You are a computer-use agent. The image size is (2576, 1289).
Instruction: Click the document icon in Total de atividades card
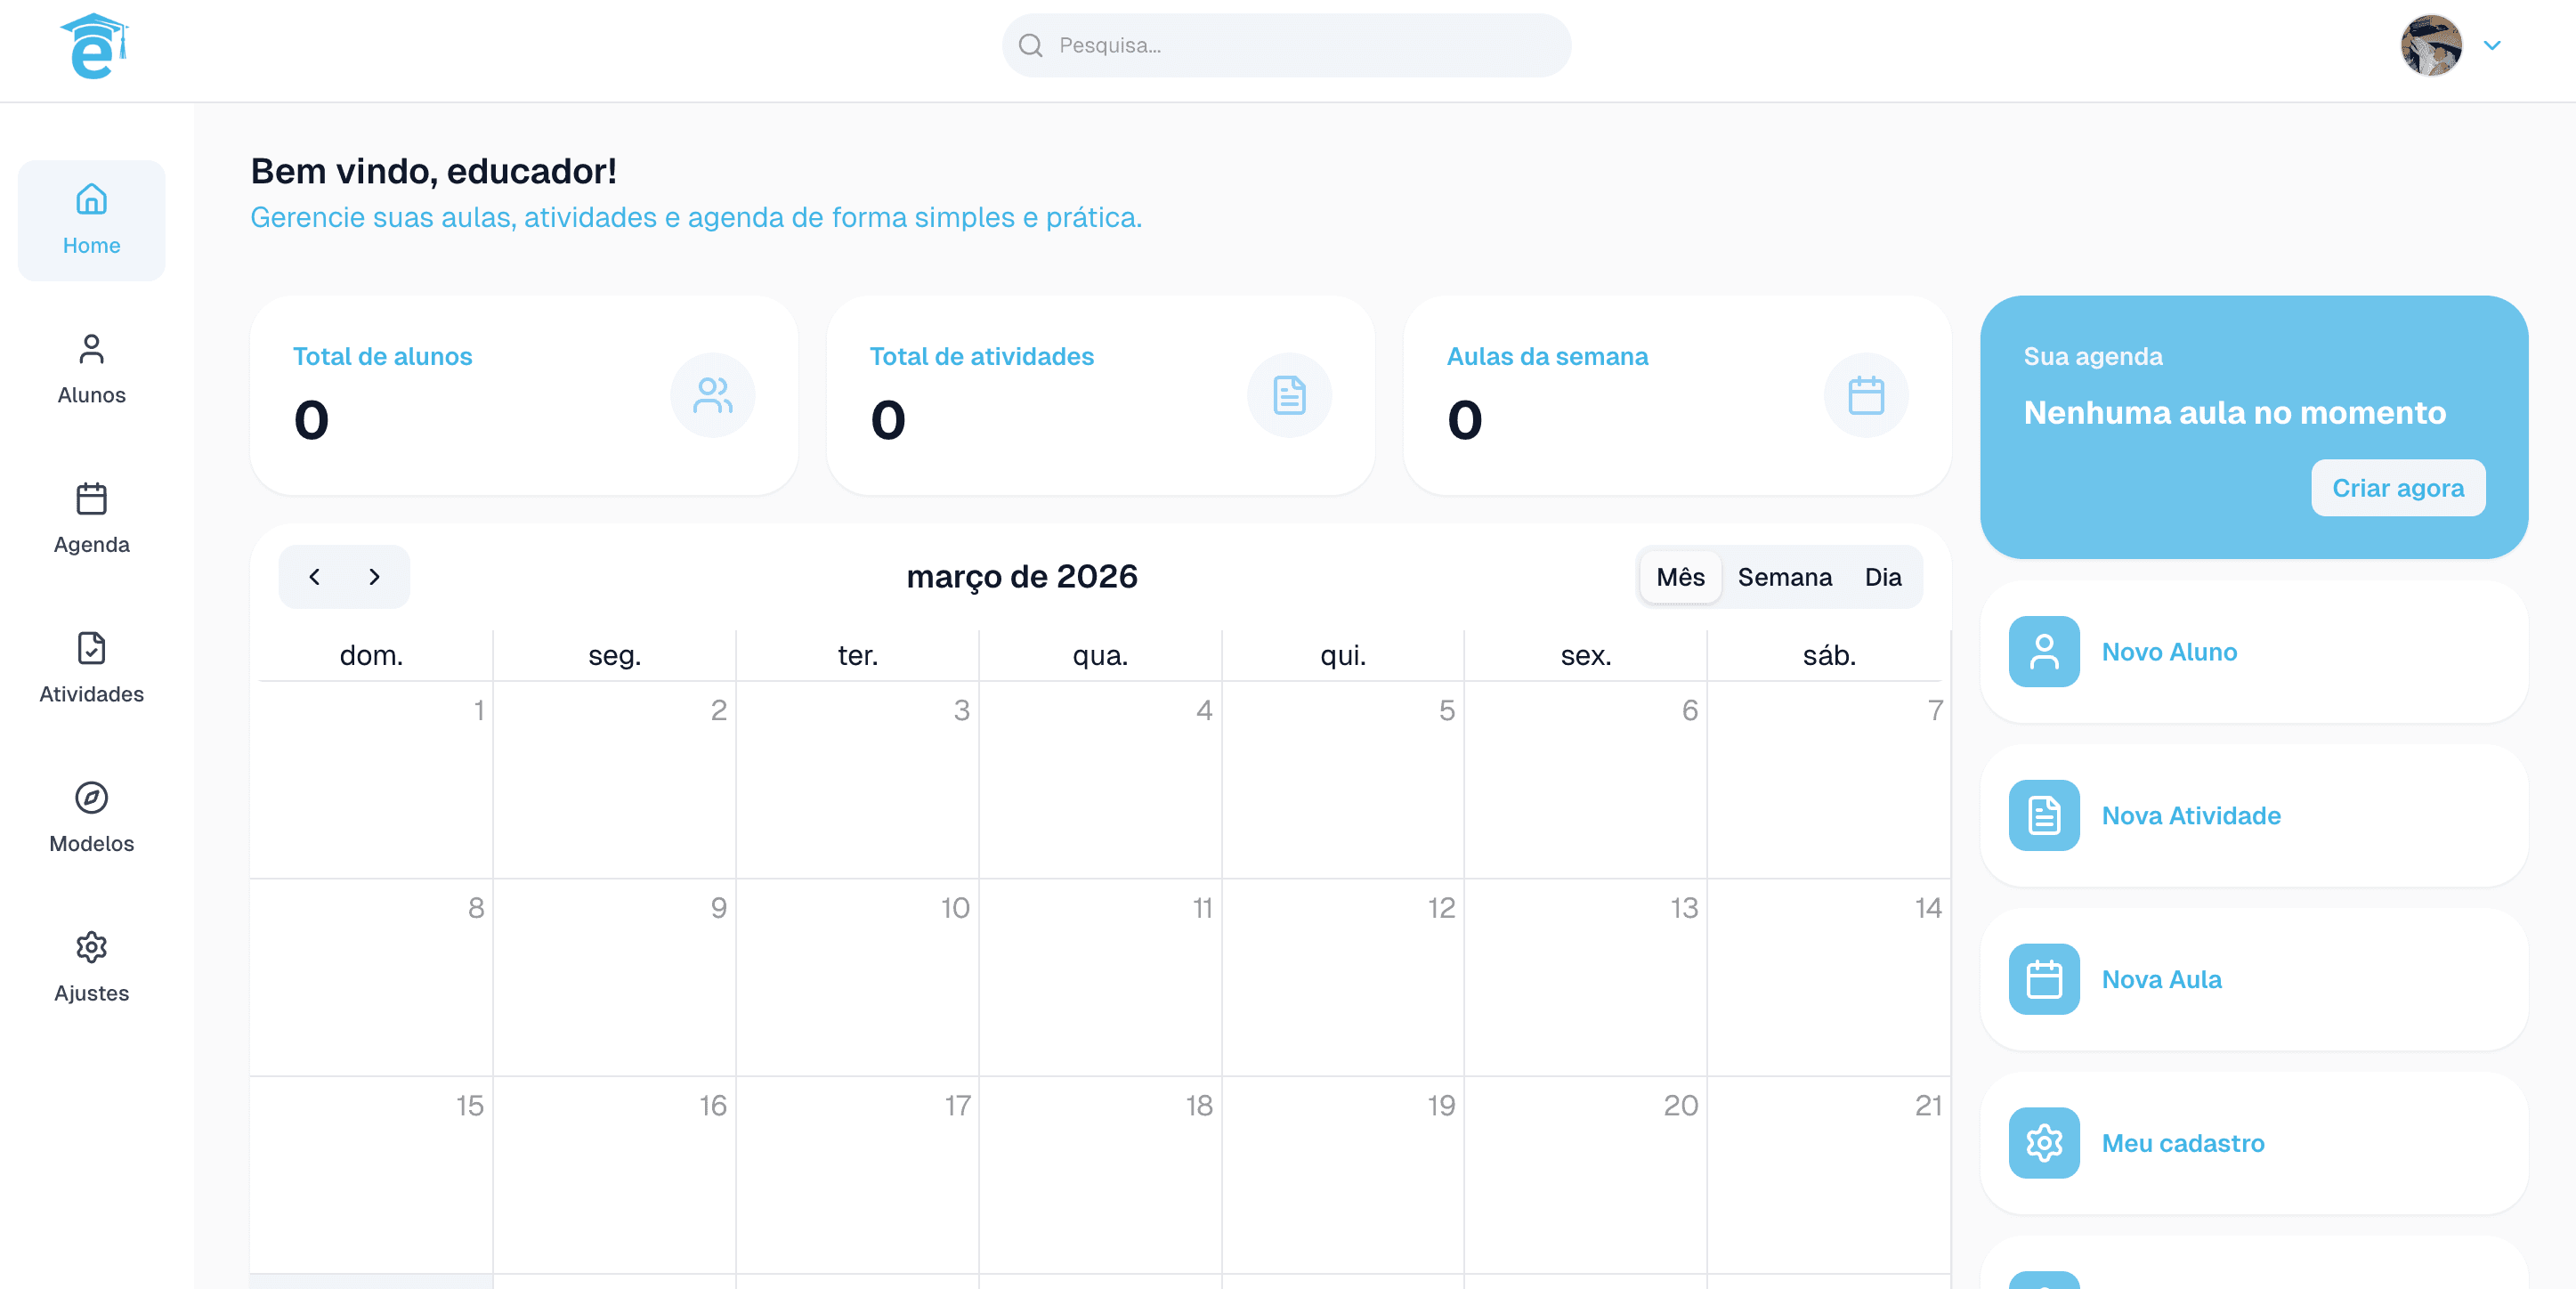click(1289, 395)
